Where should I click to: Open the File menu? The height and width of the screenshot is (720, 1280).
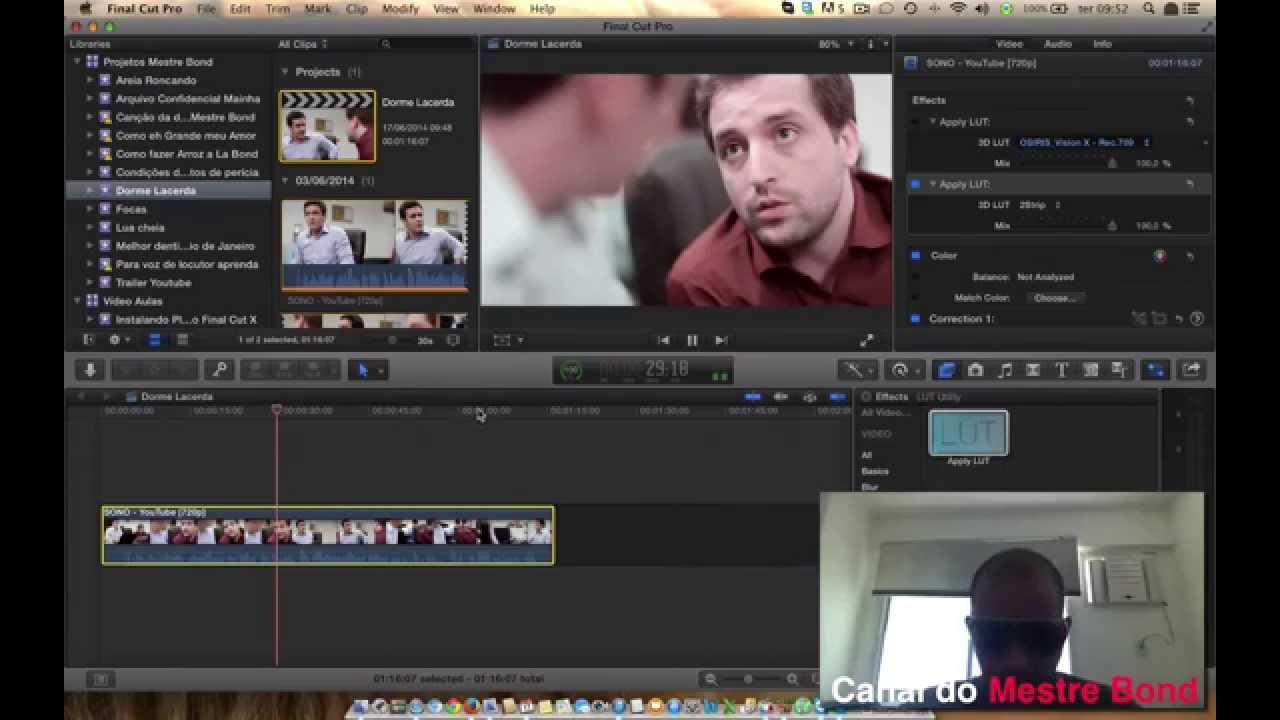point(206,9)
